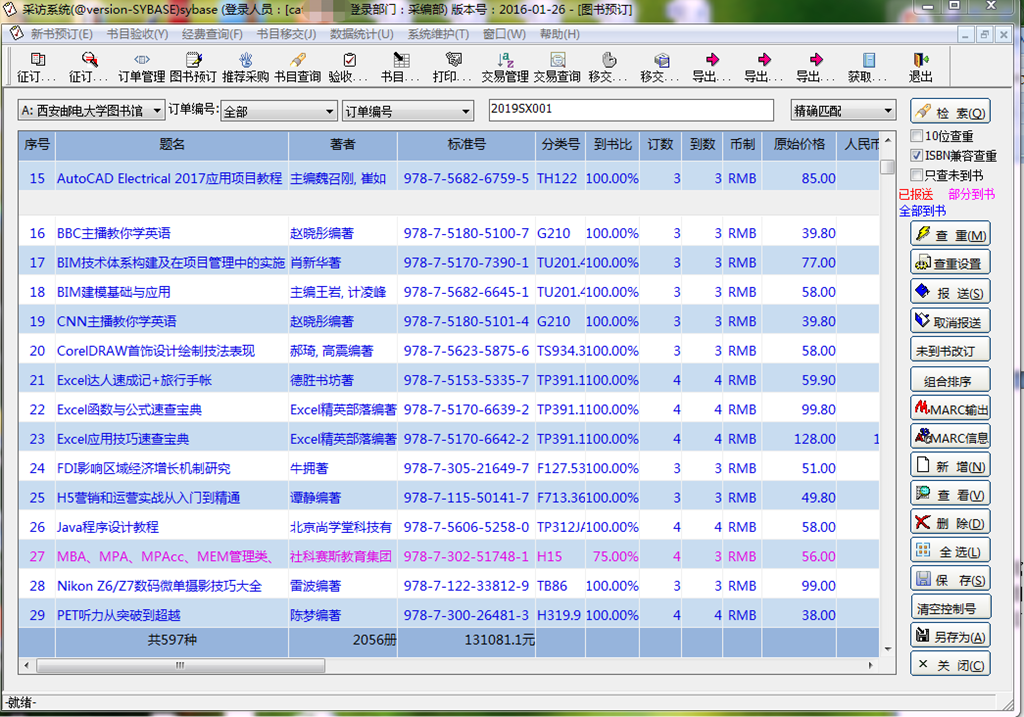1024x717 pixels.
Task: Open the 精确匹配 match type dropdown
Action: point(888,111)
